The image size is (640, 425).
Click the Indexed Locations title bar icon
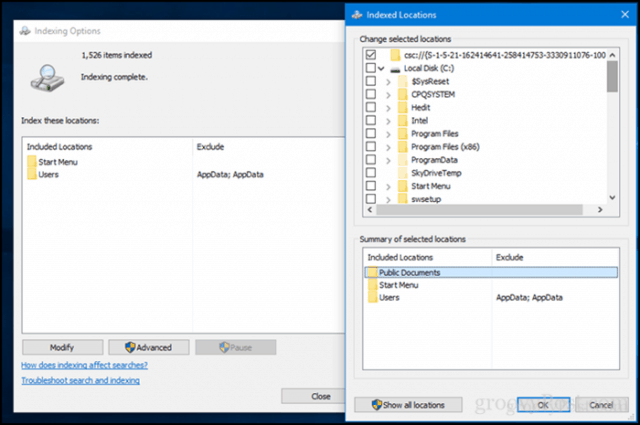click(357, 15)
